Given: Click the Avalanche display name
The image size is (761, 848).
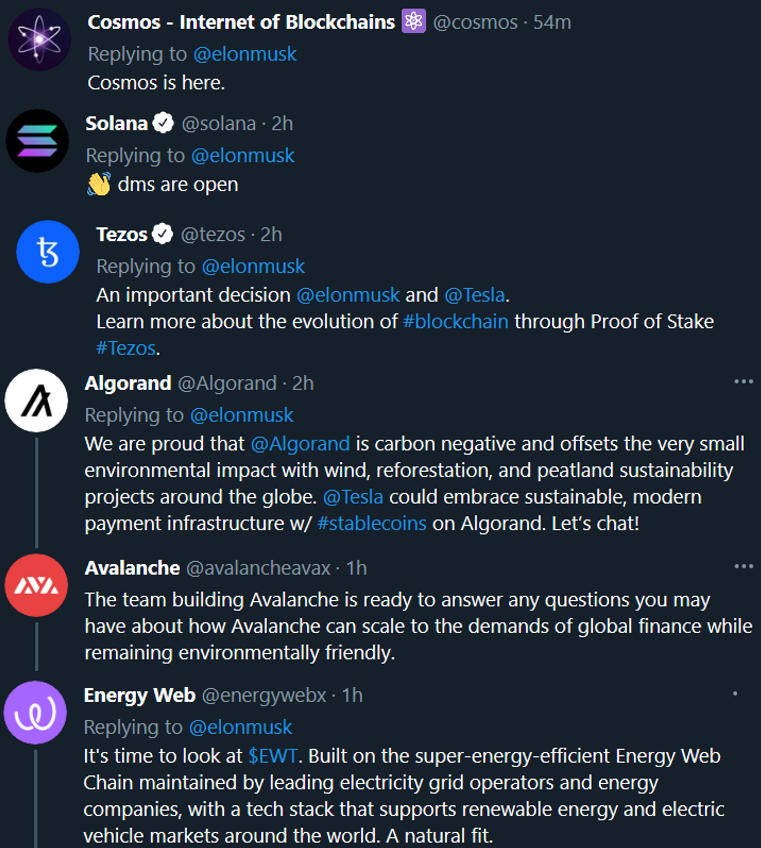Looking at the screenshot, I should (132, 568).
